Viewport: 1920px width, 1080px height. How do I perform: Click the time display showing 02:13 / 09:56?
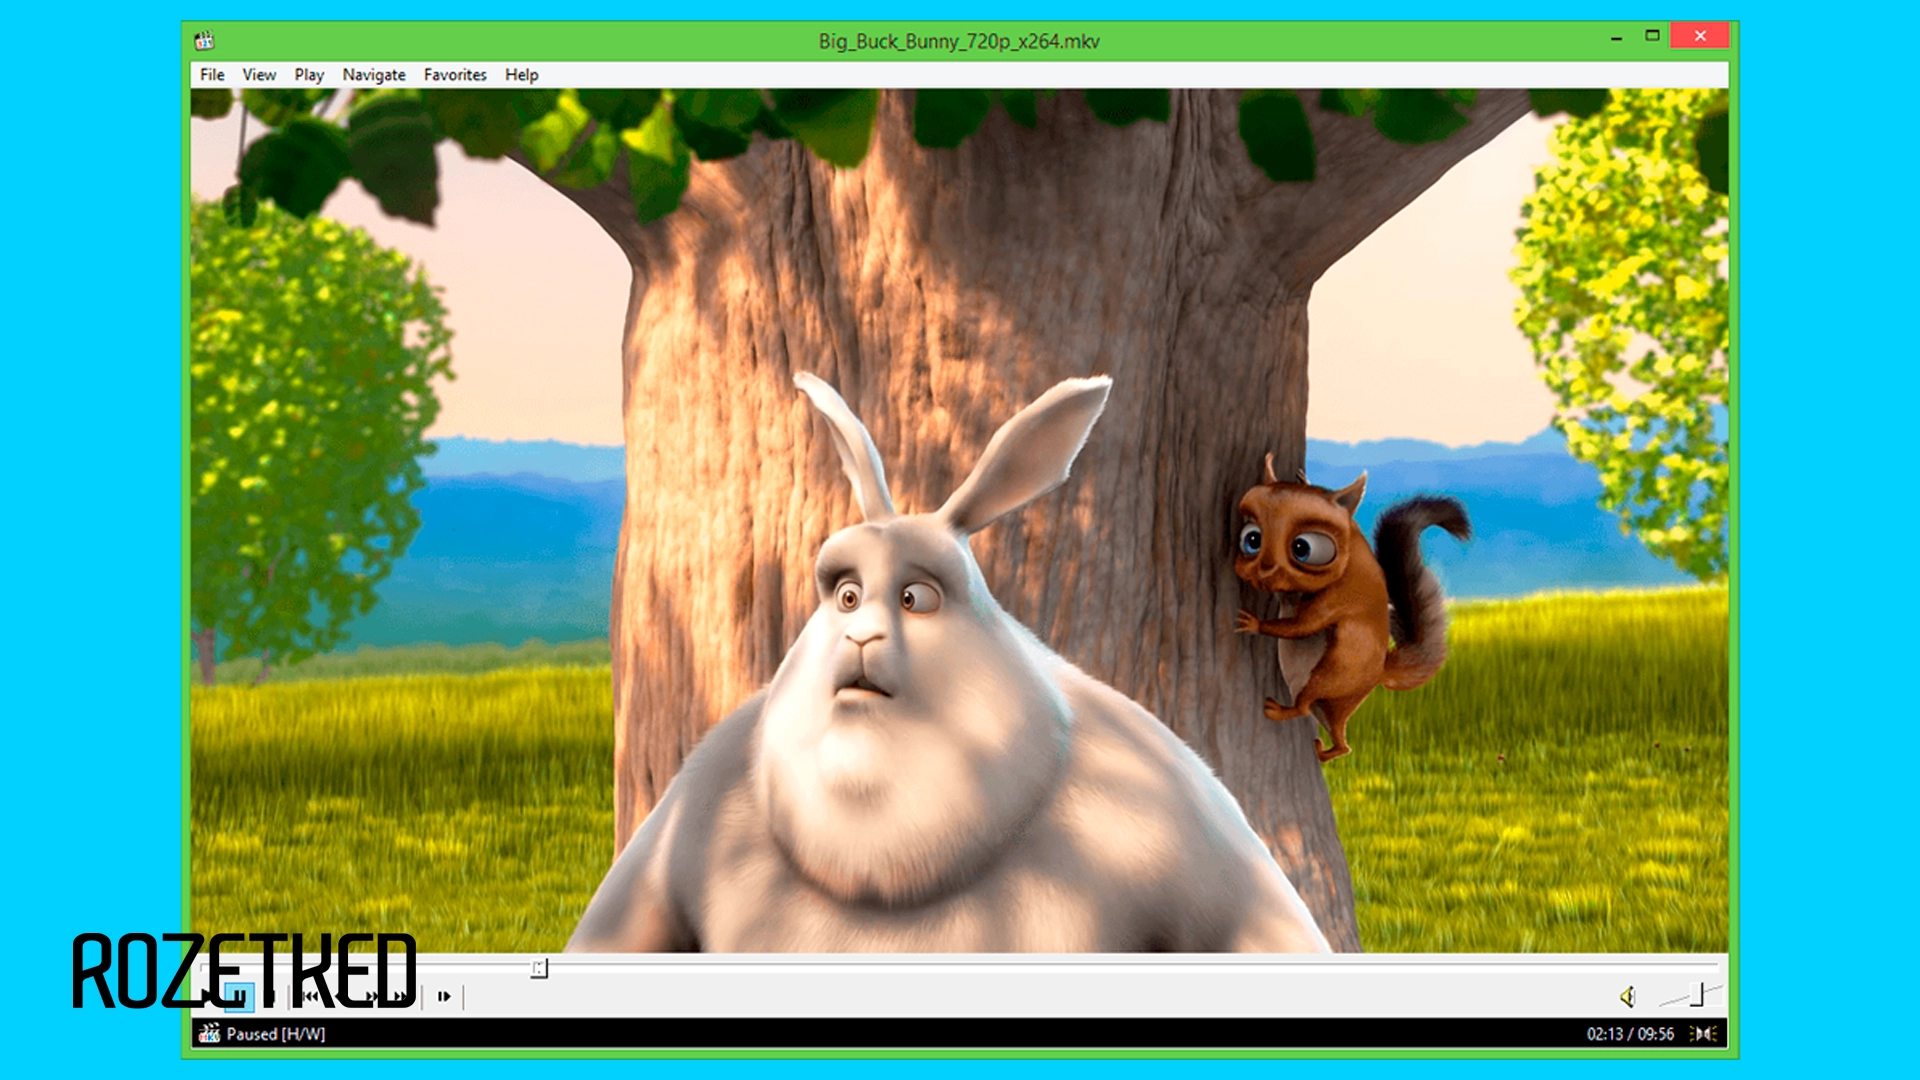coord(1631,1035)
